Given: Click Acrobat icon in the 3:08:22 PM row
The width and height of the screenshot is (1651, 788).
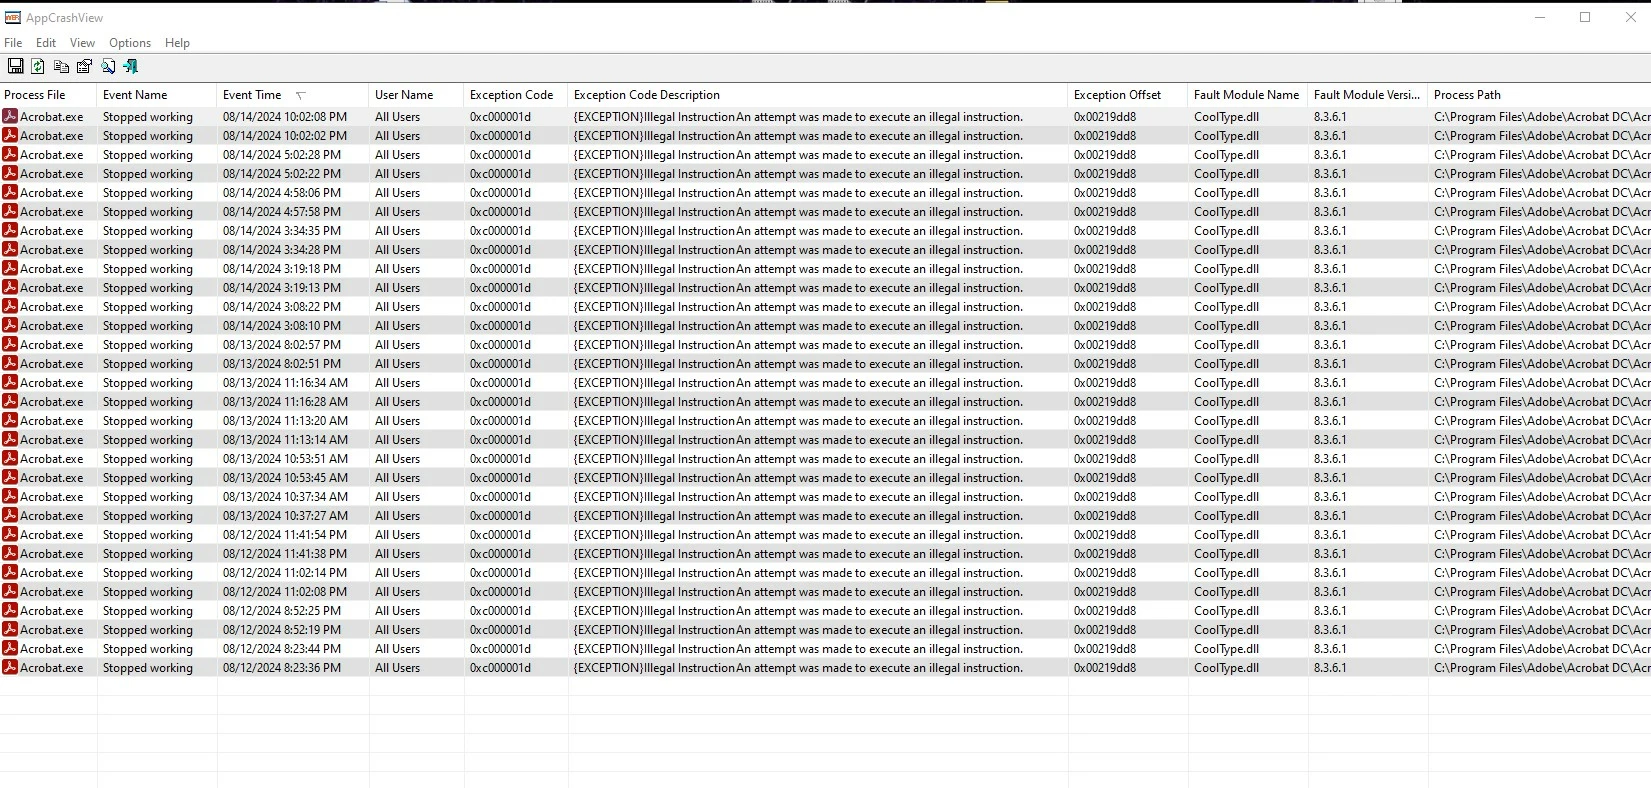Looking at the screenshot, I should click(10, 306).
